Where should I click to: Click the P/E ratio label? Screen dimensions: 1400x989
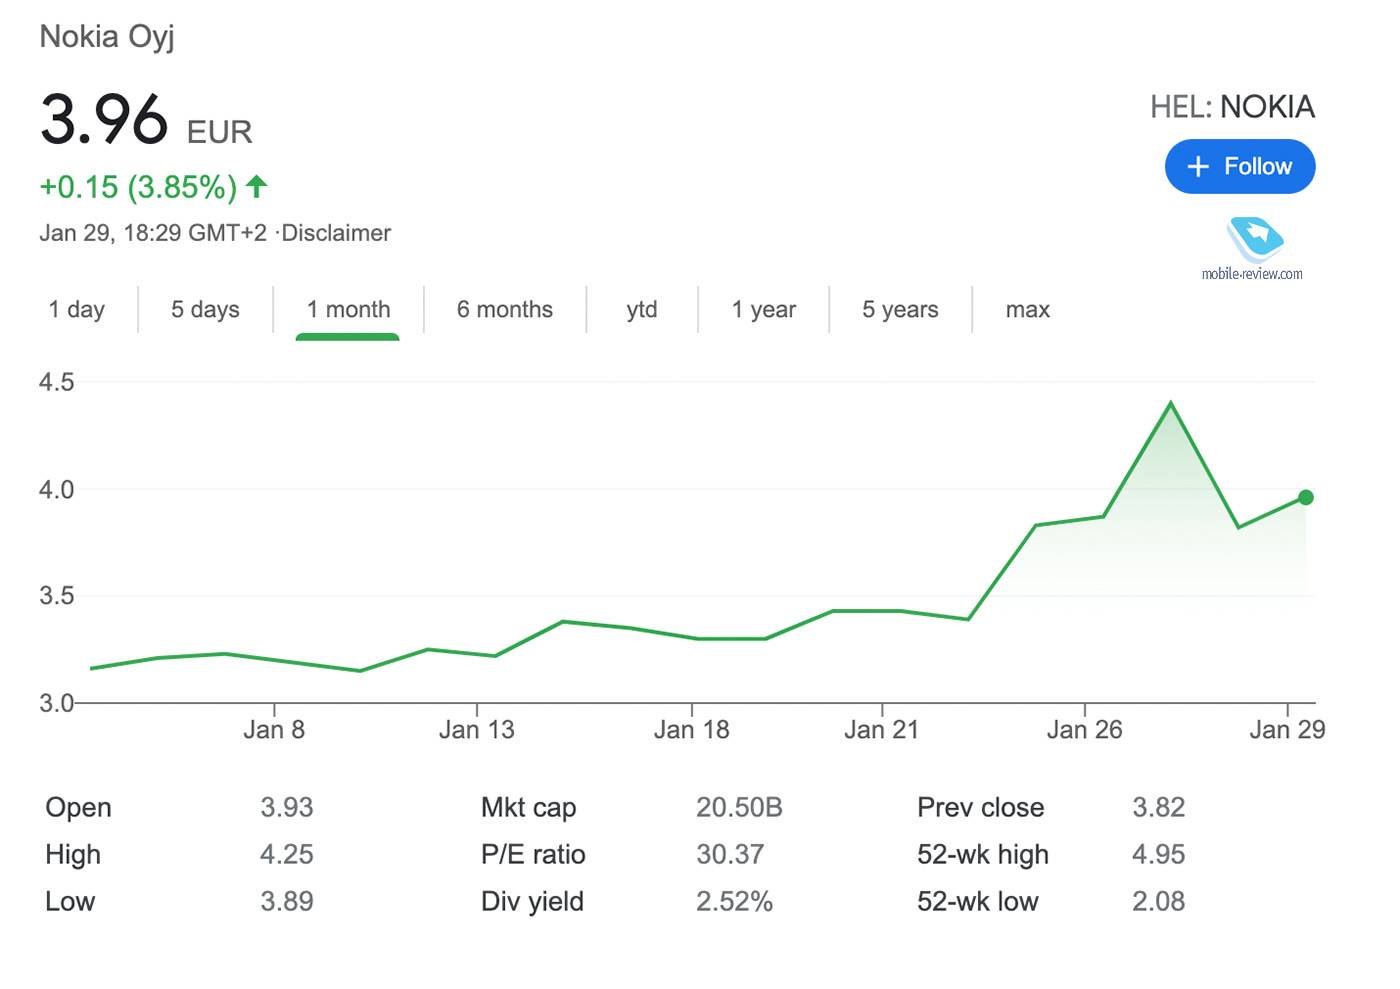pos(533,855)
